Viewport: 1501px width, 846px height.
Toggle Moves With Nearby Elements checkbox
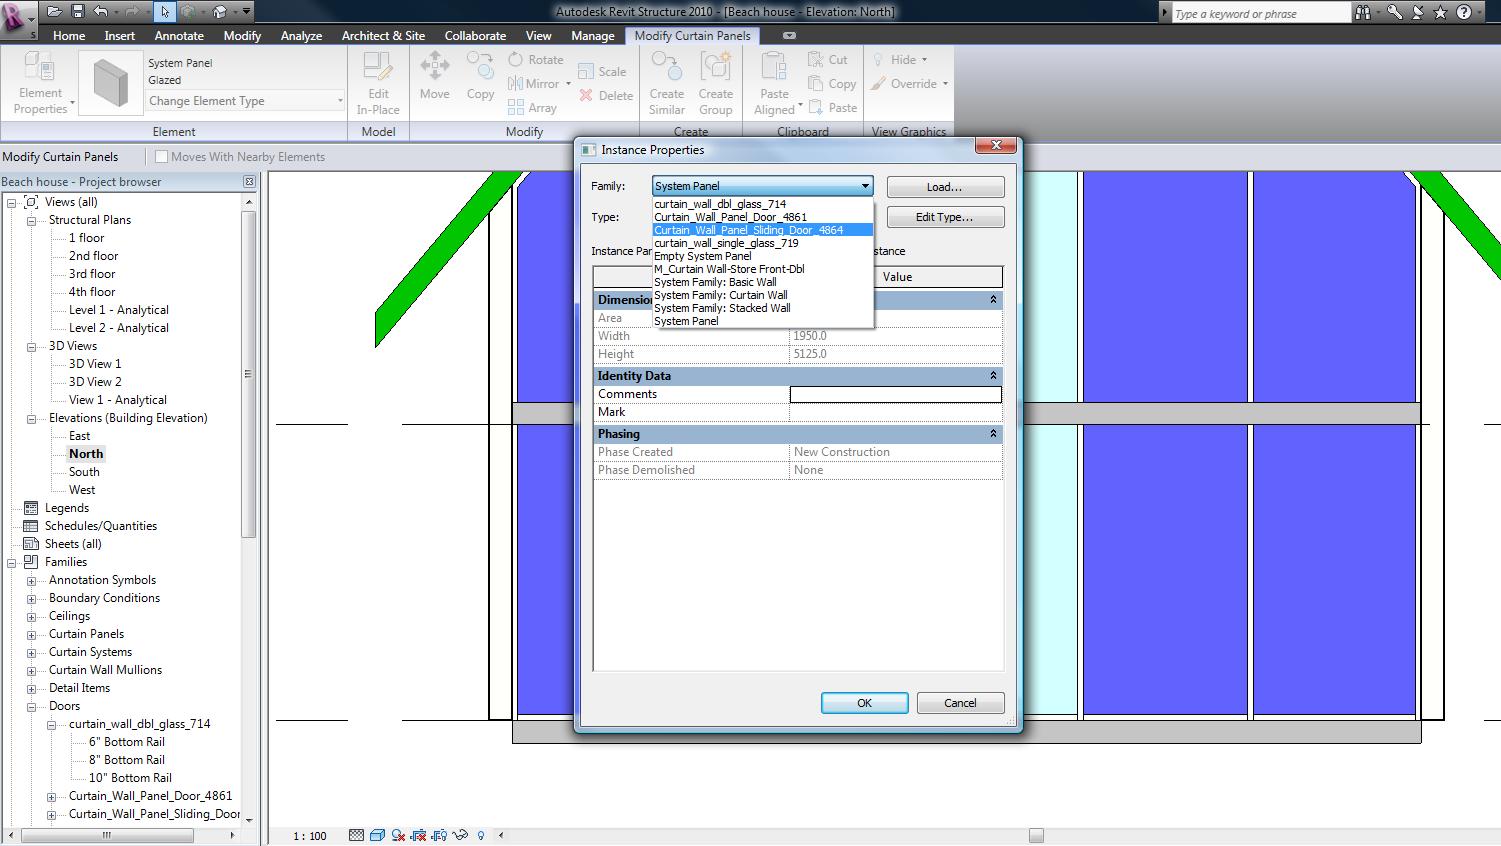[x=161, y=157]
